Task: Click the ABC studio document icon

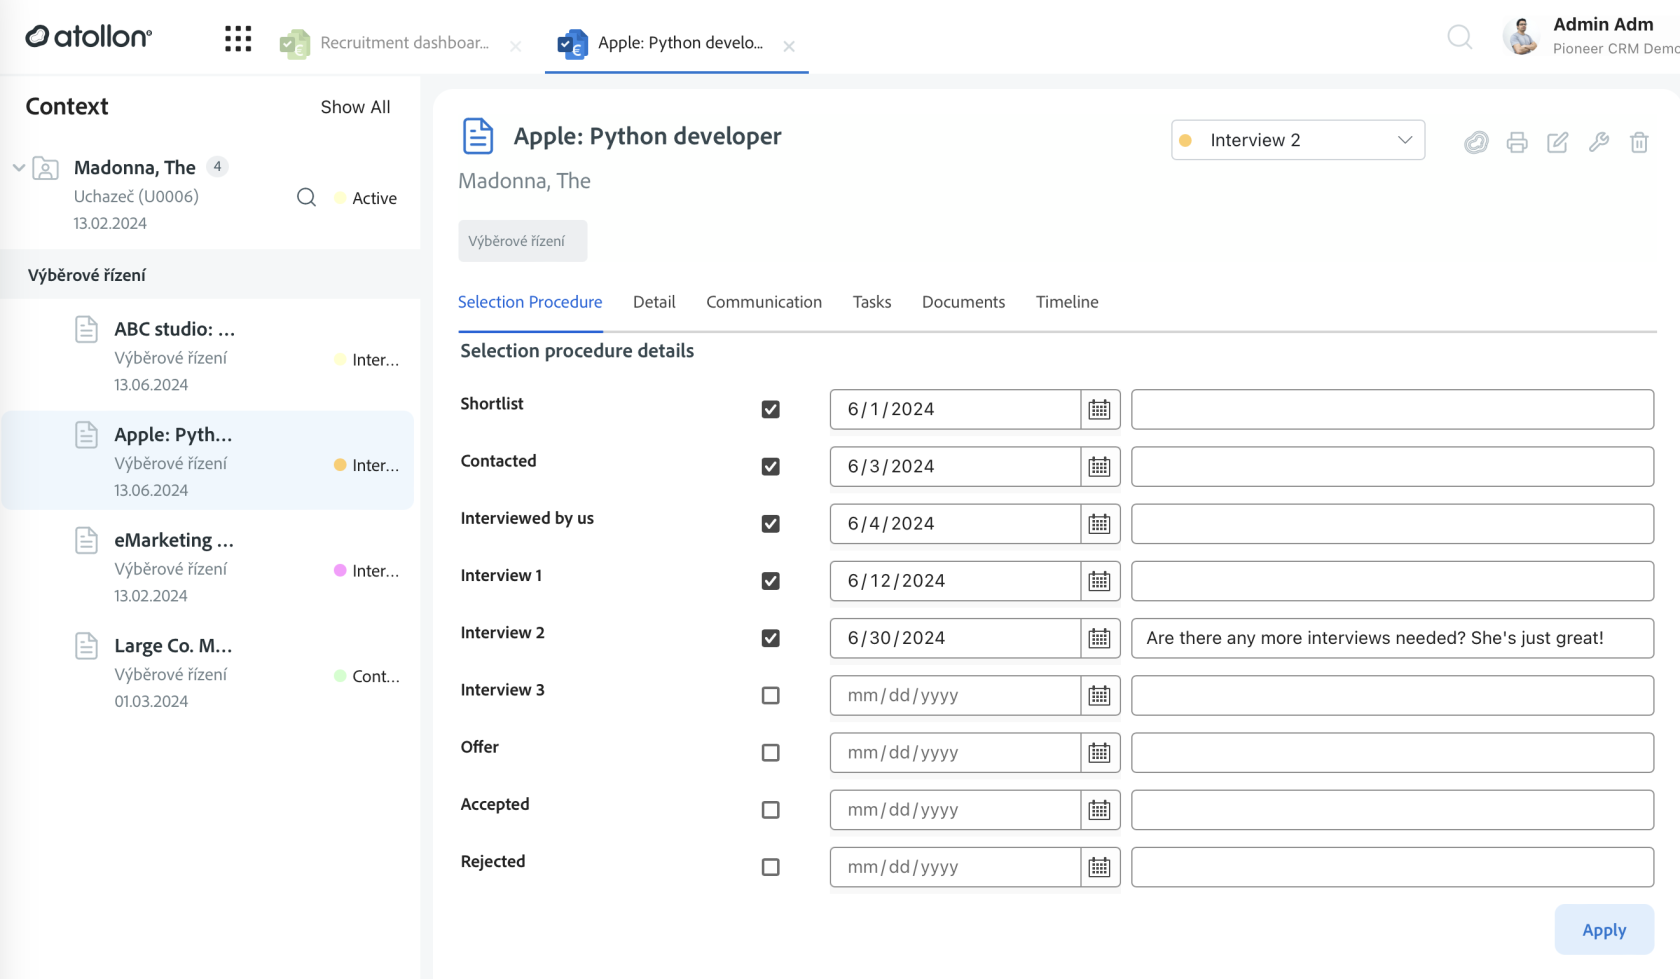Action: pos(87,329)
